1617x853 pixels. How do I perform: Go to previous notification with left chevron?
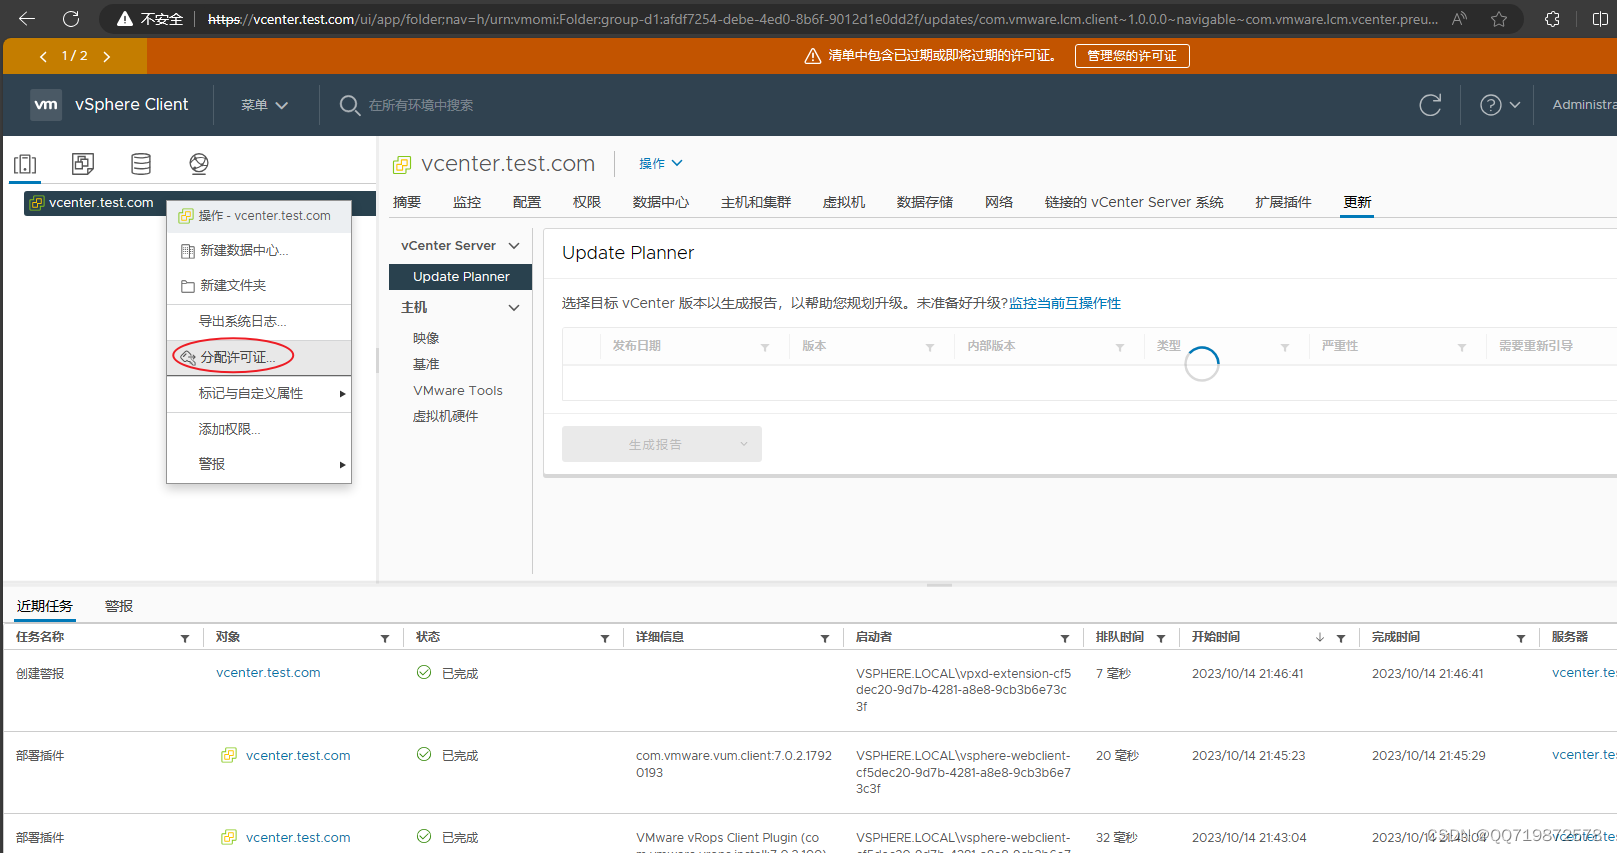point(43,57)
